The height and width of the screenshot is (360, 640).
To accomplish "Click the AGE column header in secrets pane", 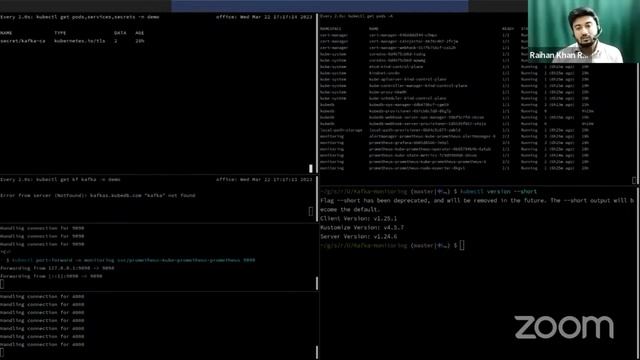I will pos(140,33).
